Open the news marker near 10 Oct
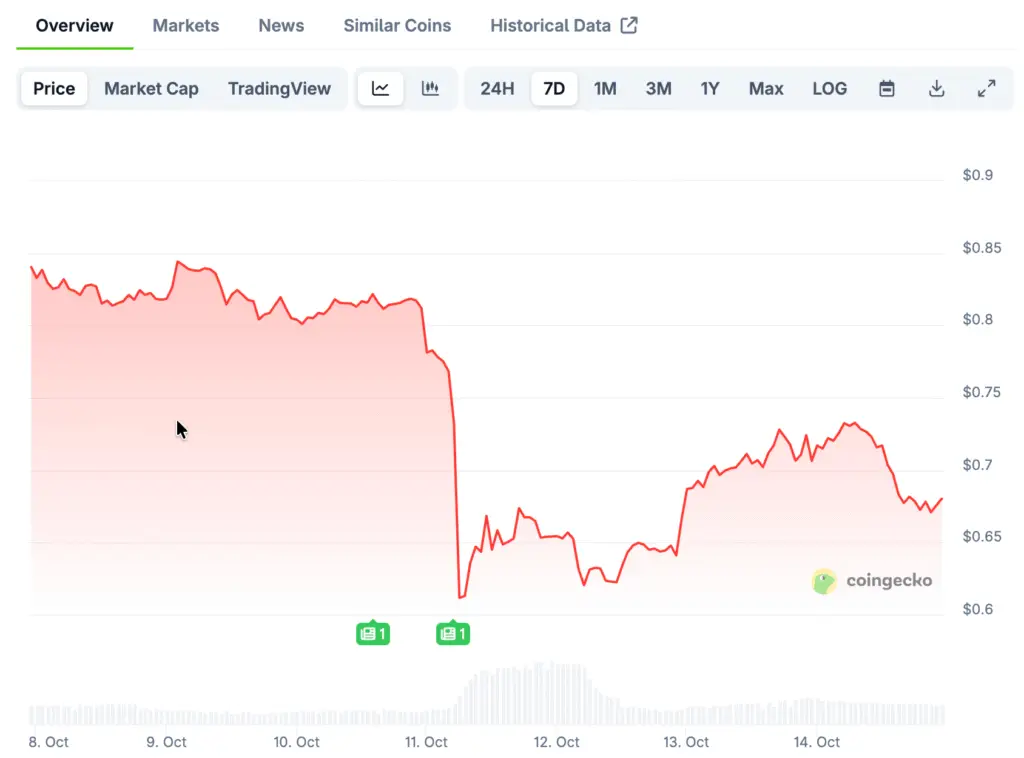1024x758 pixels. click(373, 633)
